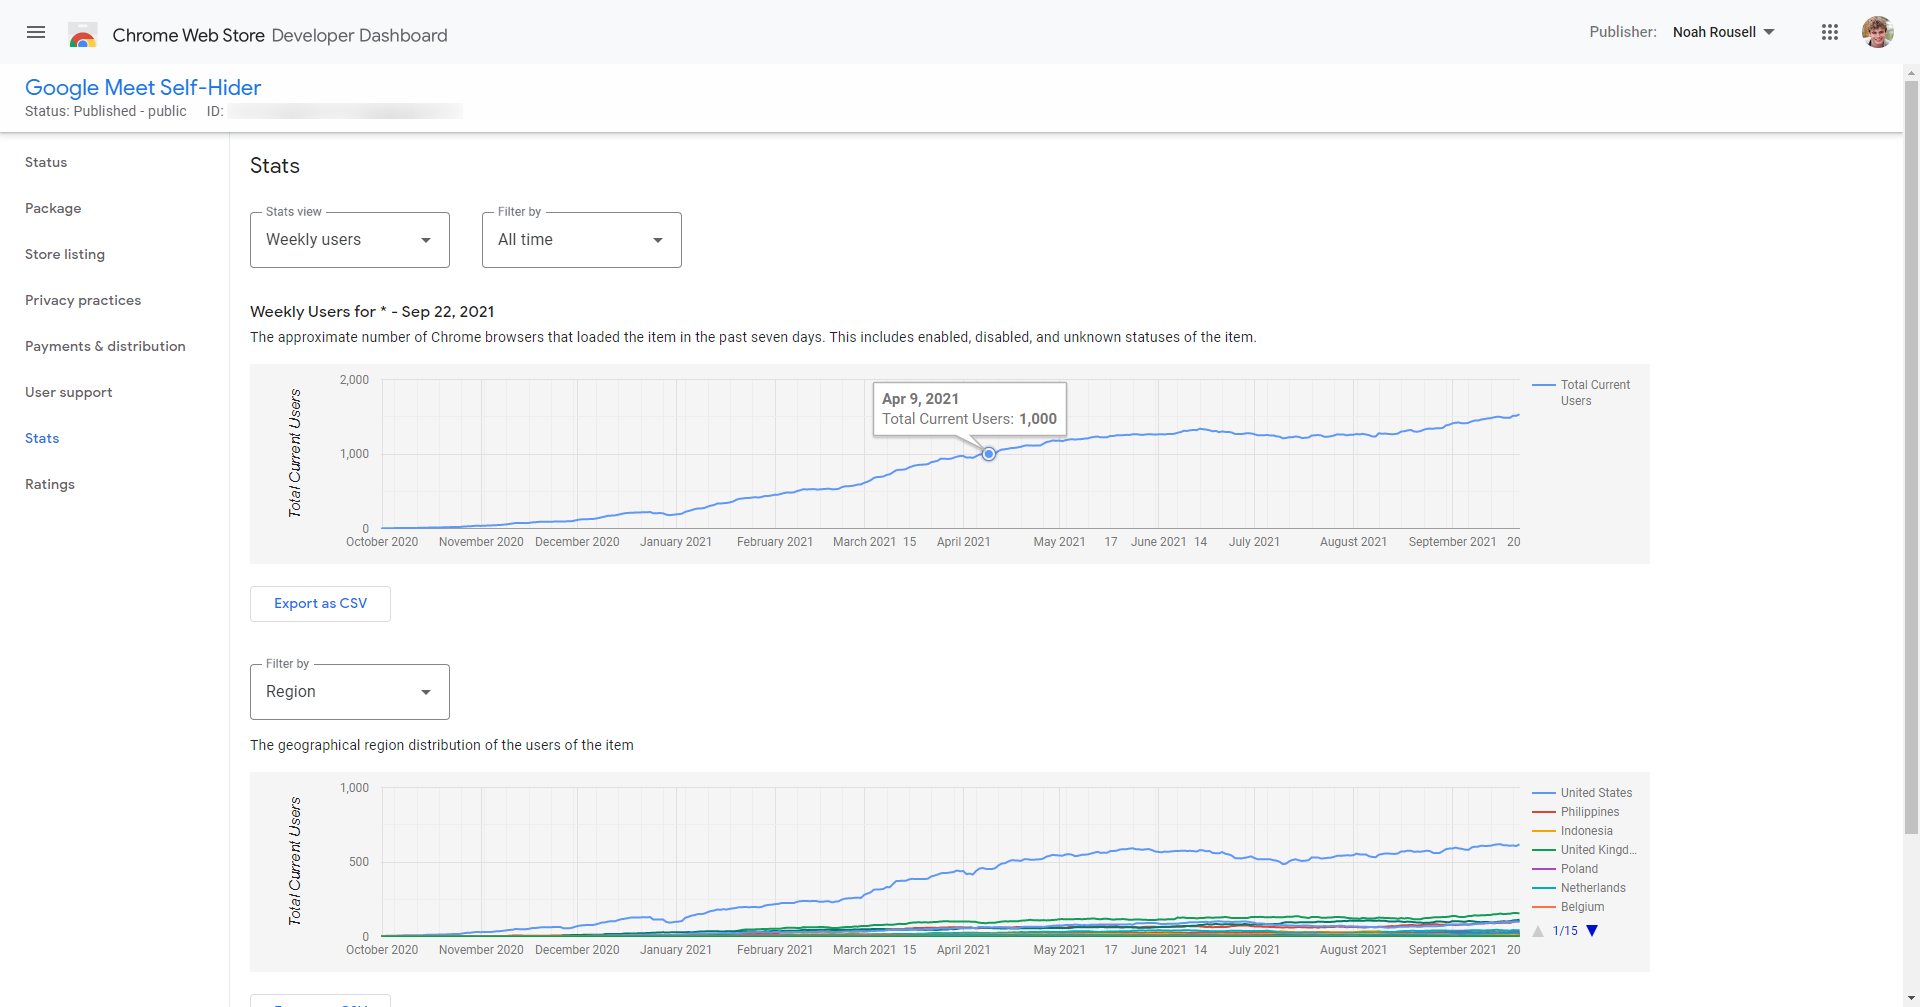Toggle United States legend series
The height and width of the screenshot is (1007, 1920).
pyautogui.click(x=1582, y=793)
